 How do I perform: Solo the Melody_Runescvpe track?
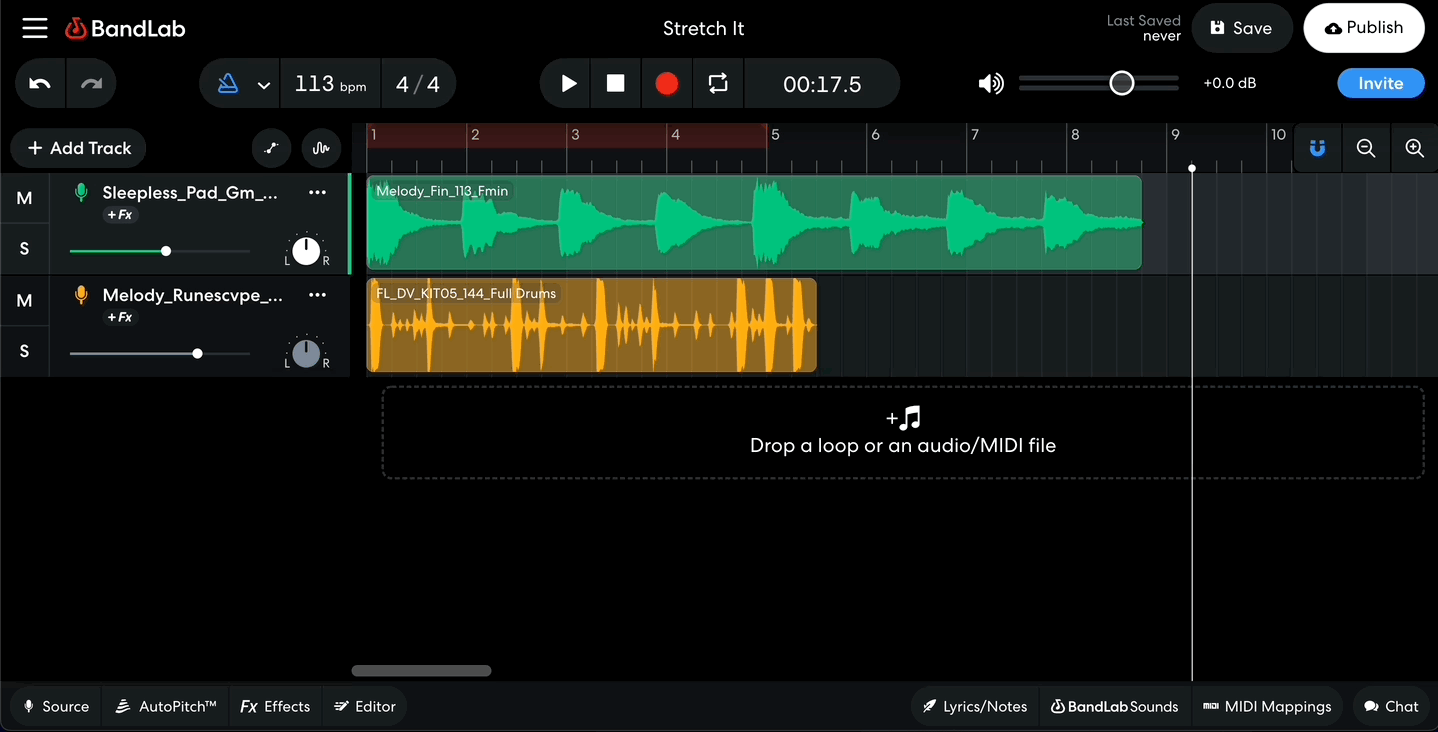tap(24, 351)
